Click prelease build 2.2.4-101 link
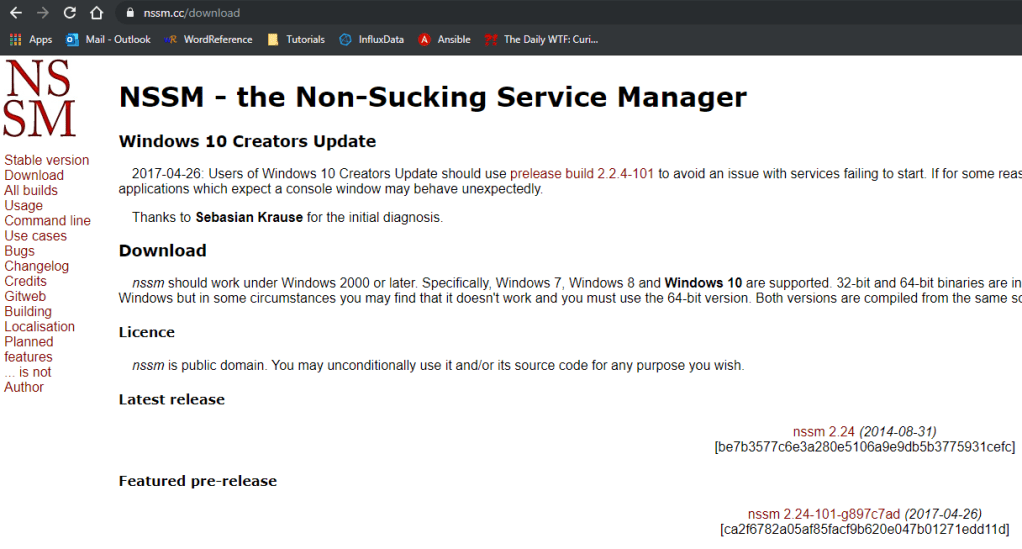 (x=582, y=173)
